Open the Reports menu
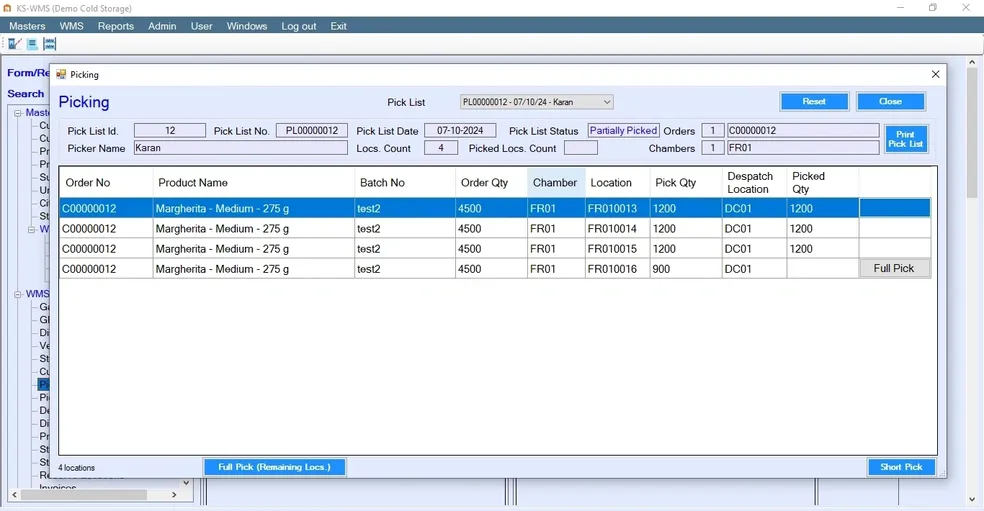This screenshot has height=511, width=984. pos(115,26)
